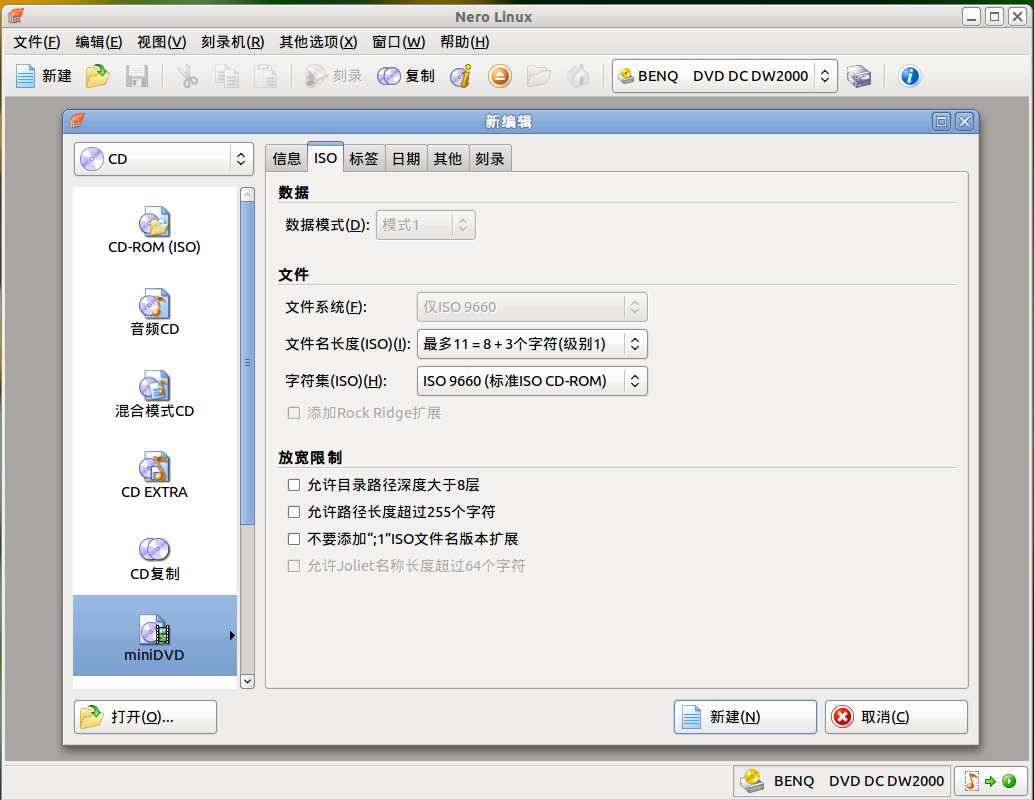Click the blue information icon

pyautogui.click(x=909, y=77)
